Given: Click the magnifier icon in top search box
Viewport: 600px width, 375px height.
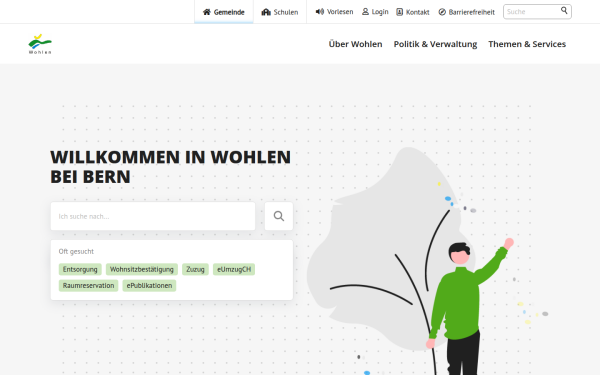Looking at the screenshot, I should click(564, 10).
